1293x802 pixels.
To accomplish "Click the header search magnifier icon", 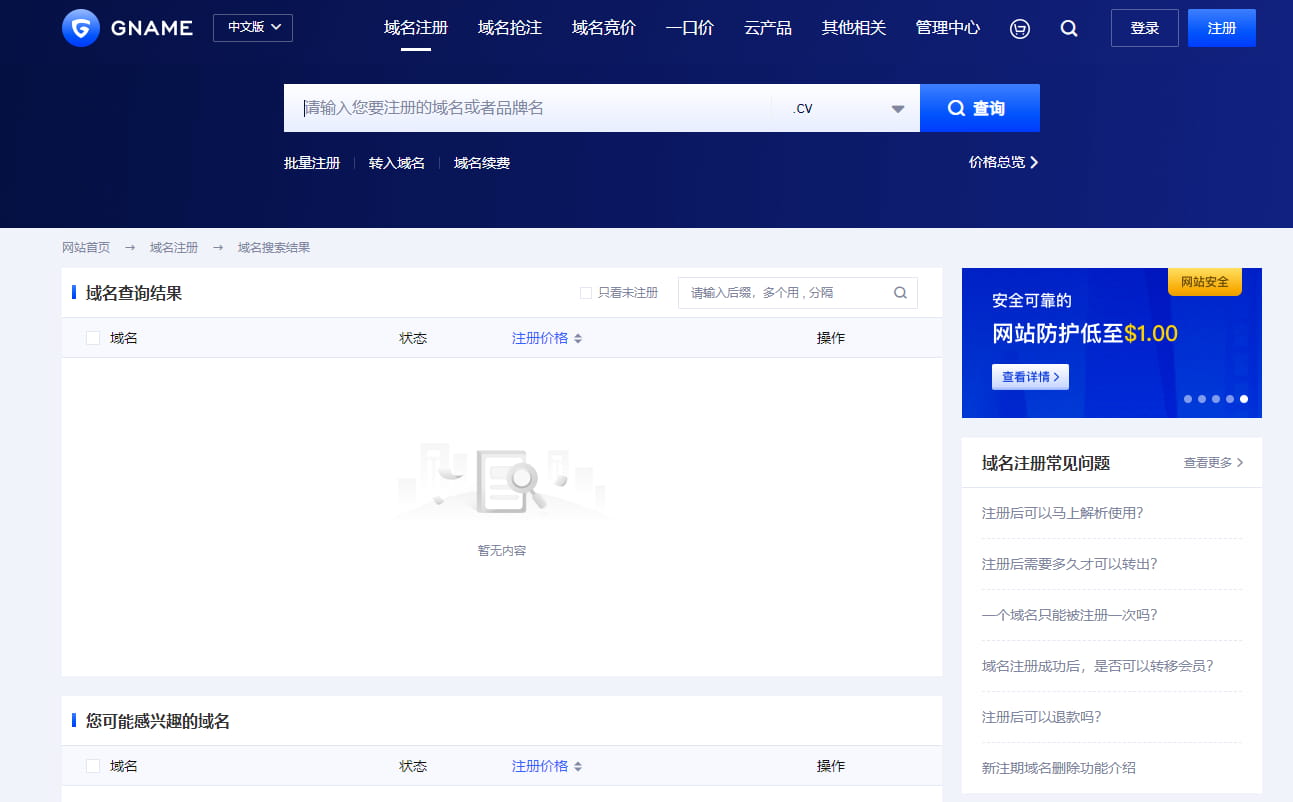I will (1069, 29).
